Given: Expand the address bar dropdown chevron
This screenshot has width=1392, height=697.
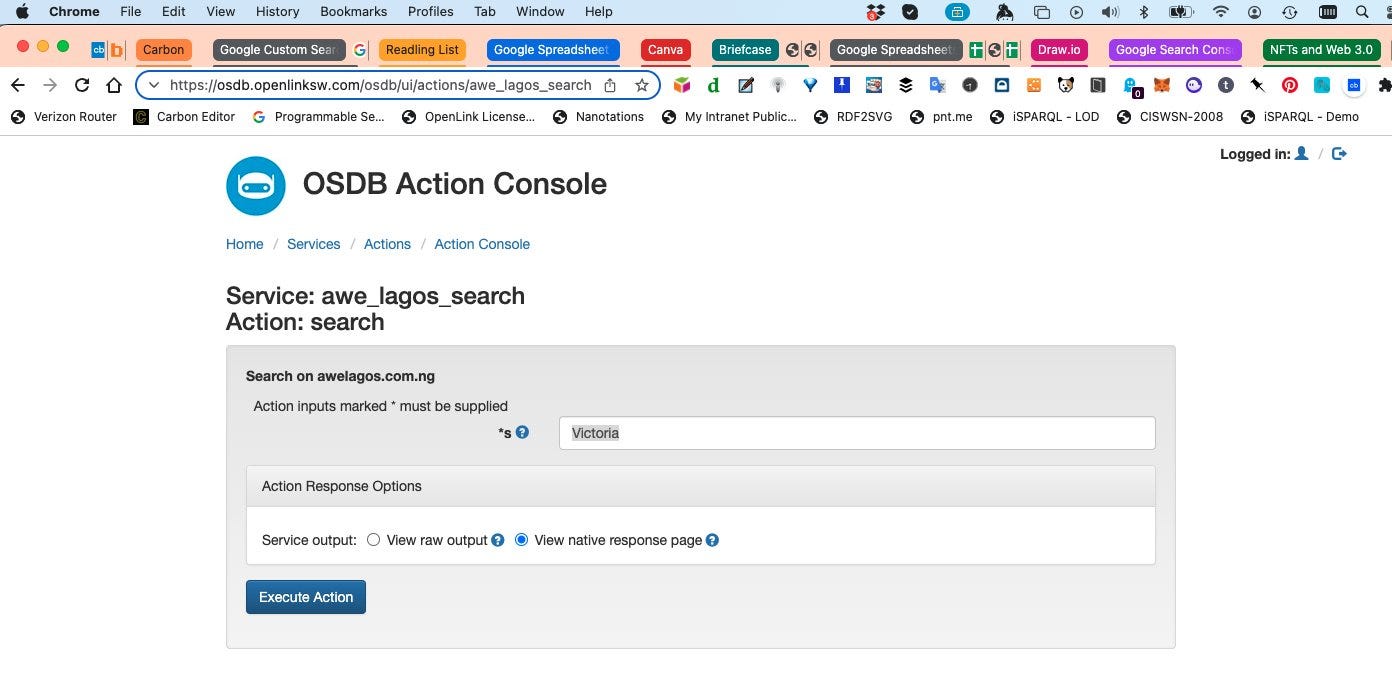Looking at the screenshot, I should tap(153, 85).
